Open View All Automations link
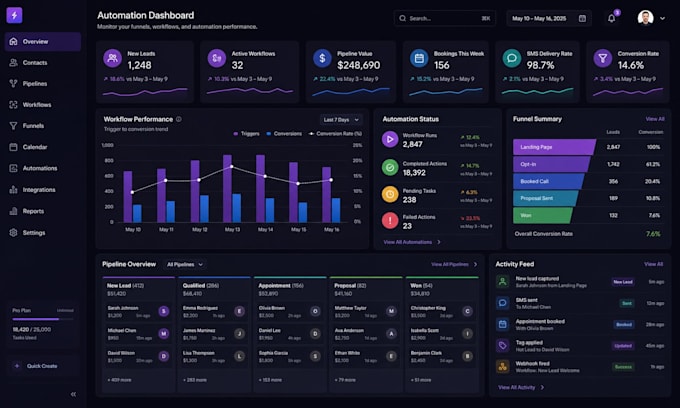This screenshot has height=408, width=680. click(x=412, y=242)
